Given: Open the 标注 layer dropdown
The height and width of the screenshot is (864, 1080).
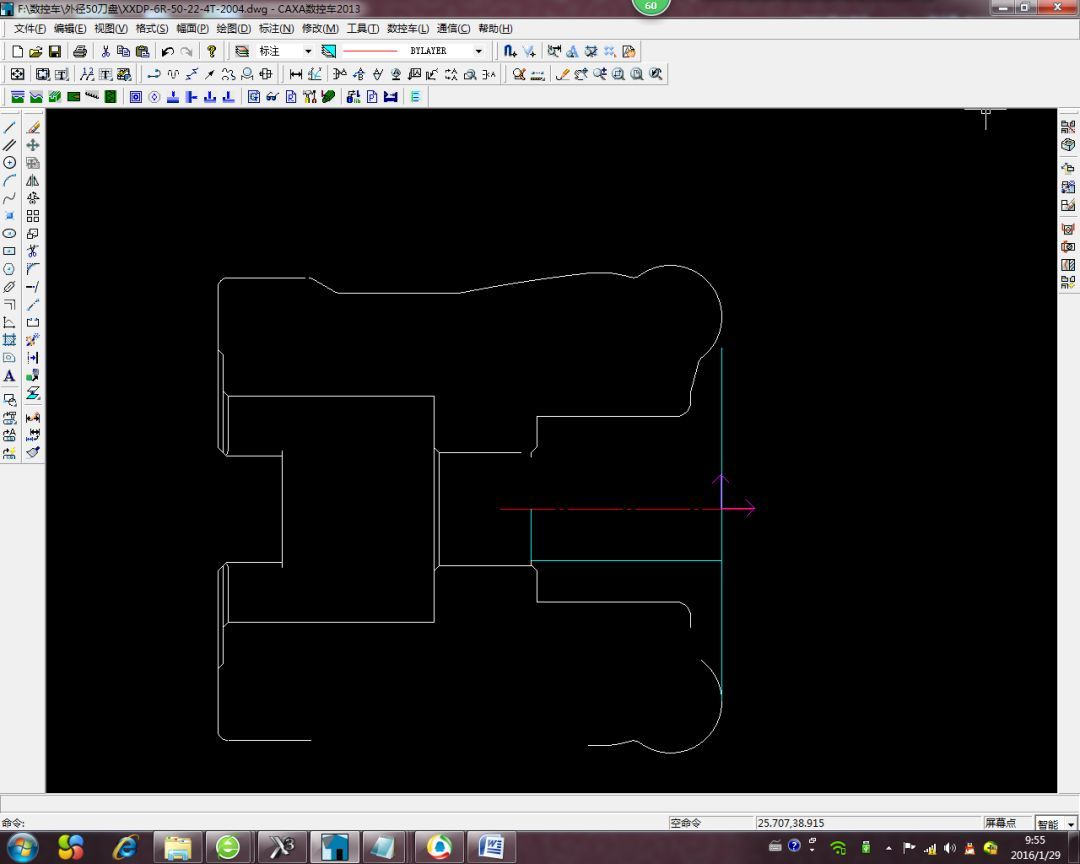Looking at the screenshot, I should click(307, 51).
